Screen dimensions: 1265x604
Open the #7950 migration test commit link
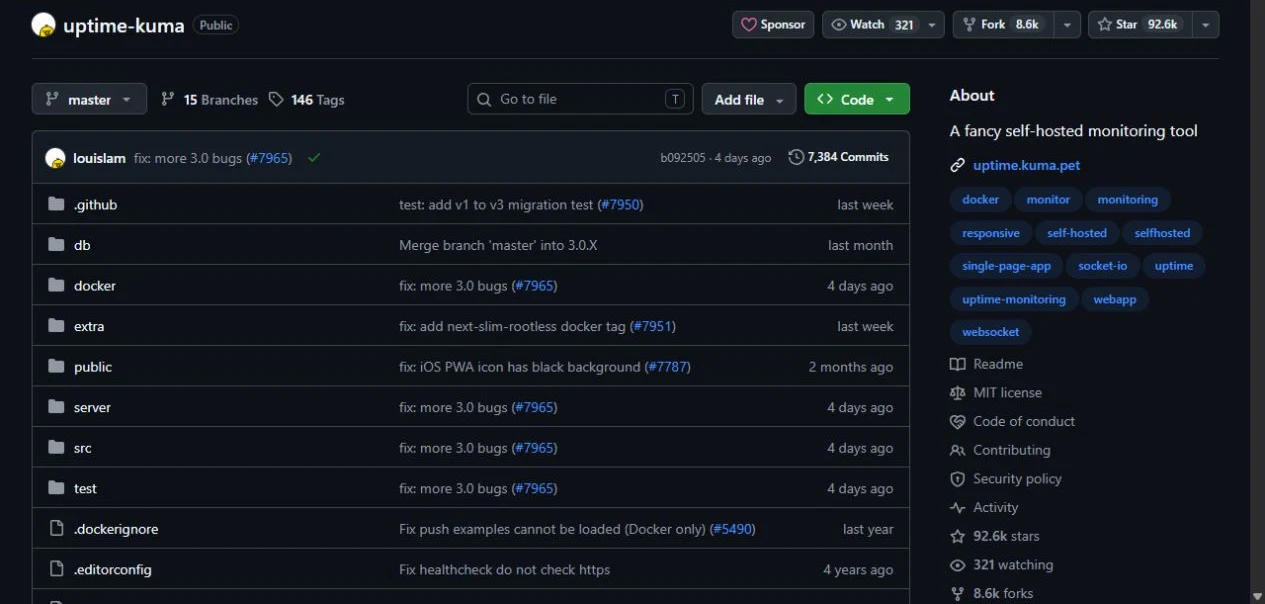click(620, 205)
